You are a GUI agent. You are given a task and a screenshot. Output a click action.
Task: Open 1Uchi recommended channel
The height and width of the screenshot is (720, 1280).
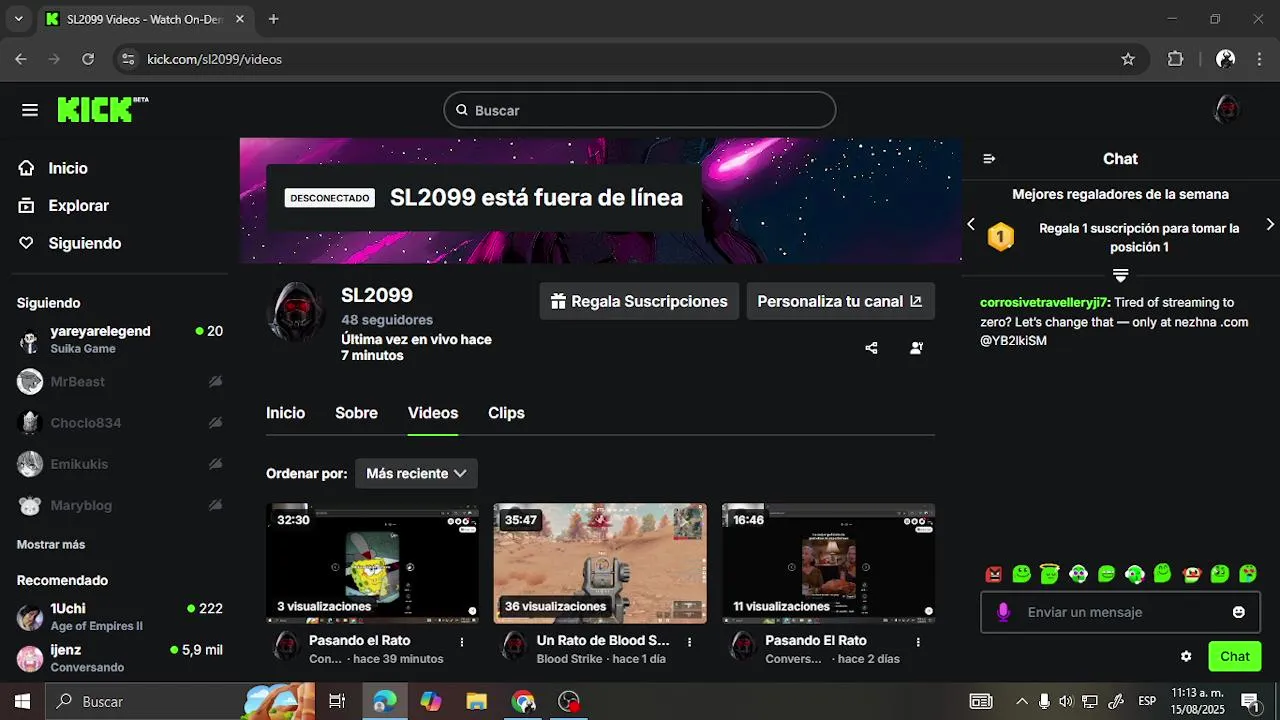tap(120, 617)
